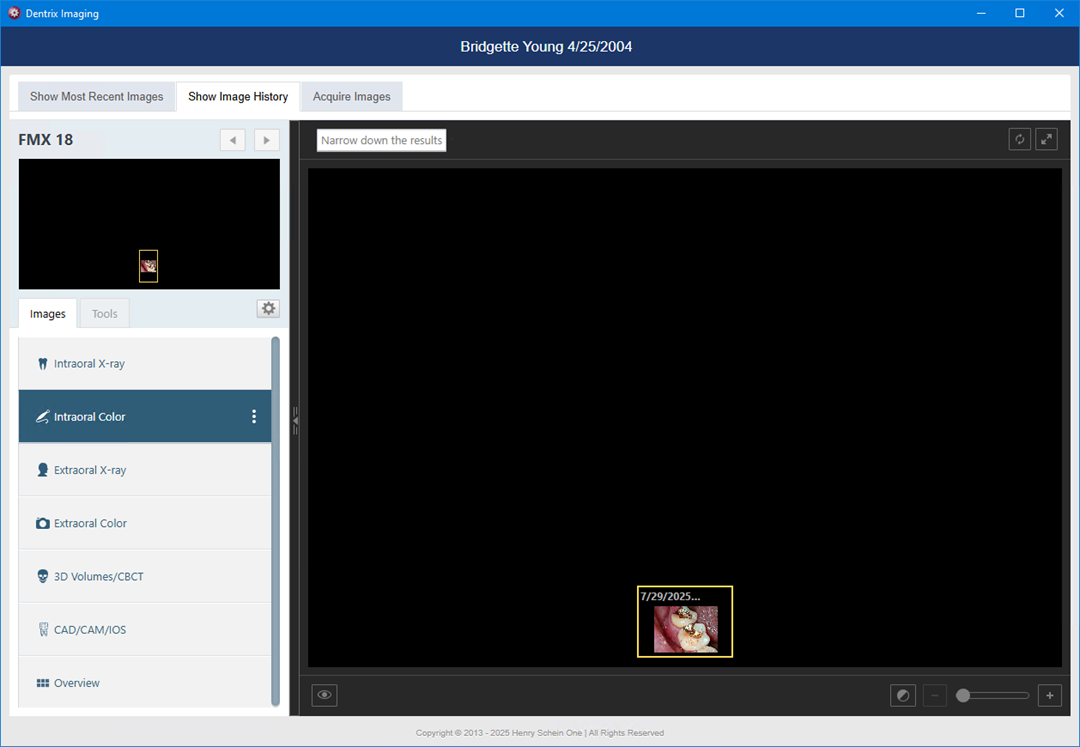This screenshot has height=747, width=1080.
Task: Toggle the eye visibility button
Action: [x=324, y=695]
